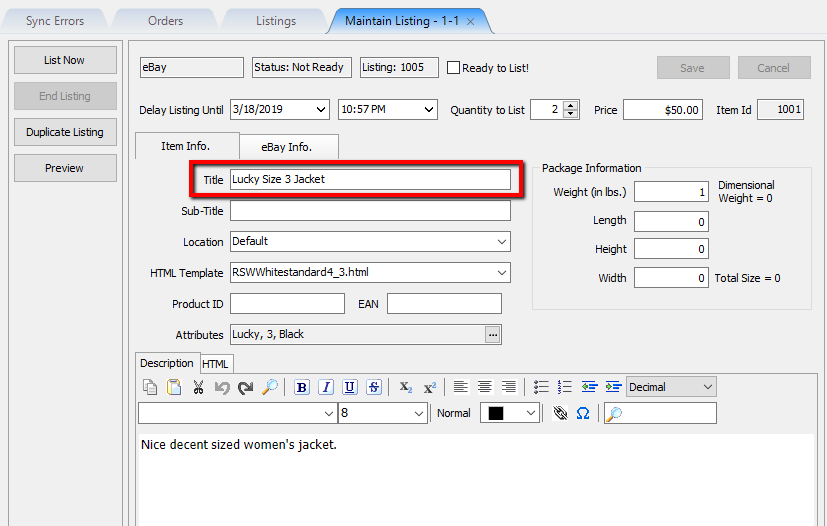The image size is (827, 526).
Task: Check the Ready to List! checkbox
Action: 453,68
